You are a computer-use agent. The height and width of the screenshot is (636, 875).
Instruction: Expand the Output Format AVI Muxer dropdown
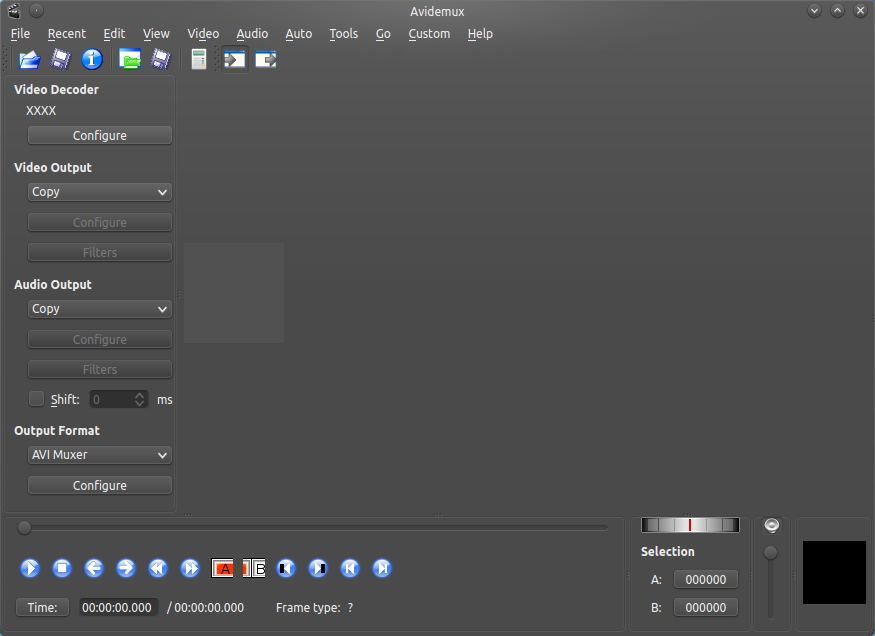pyautogui.click(x=99, y=455)
